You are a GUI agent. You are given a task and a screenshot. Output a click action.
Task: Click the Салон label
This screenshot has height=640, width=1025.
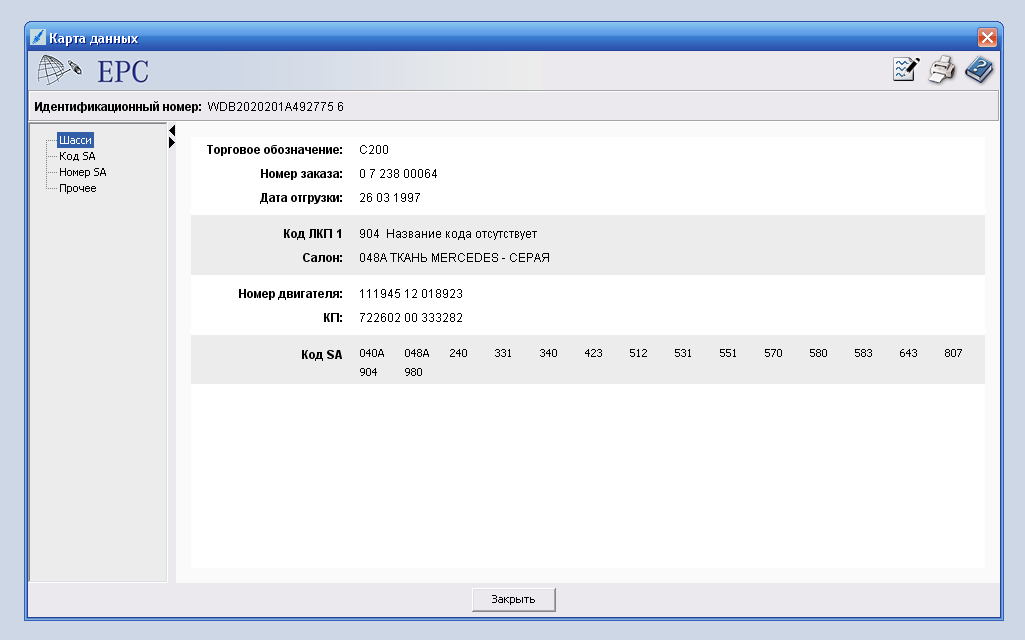pos(322,258)
